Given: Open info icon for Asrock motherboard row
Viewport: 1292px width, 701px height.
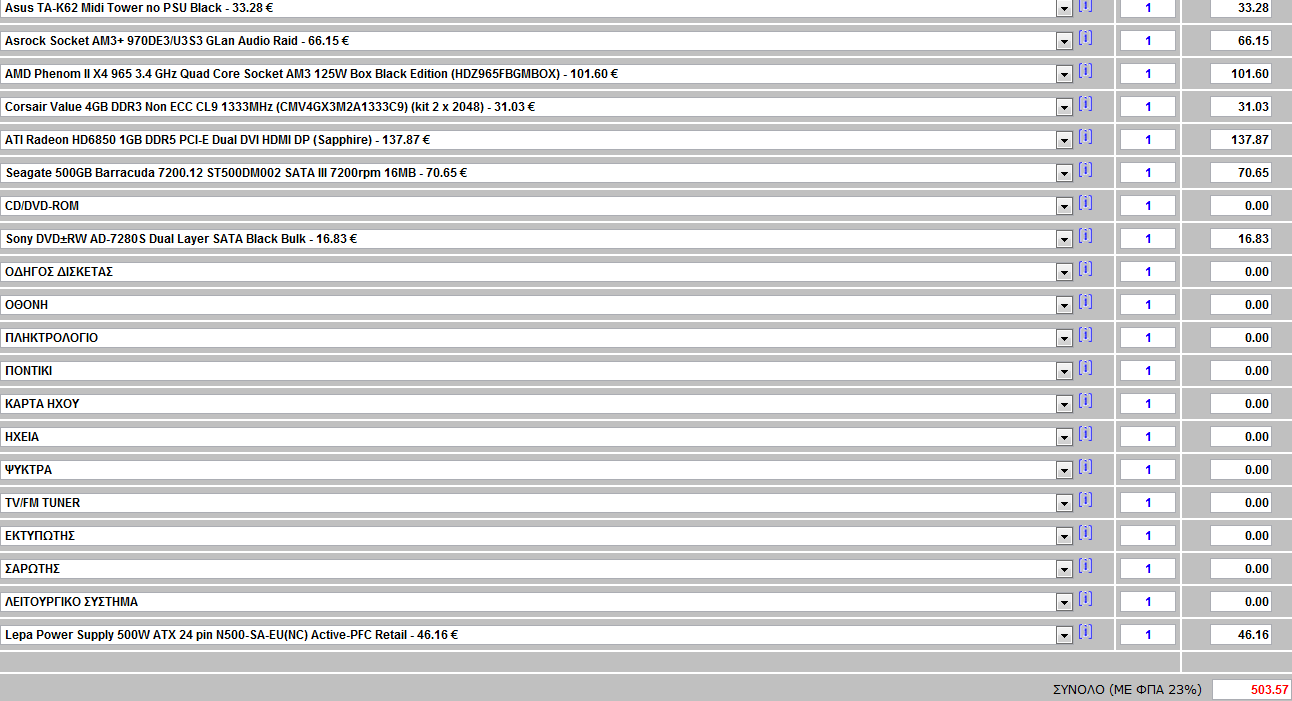Looking at the screenshot, I should tap(1085, 38).
